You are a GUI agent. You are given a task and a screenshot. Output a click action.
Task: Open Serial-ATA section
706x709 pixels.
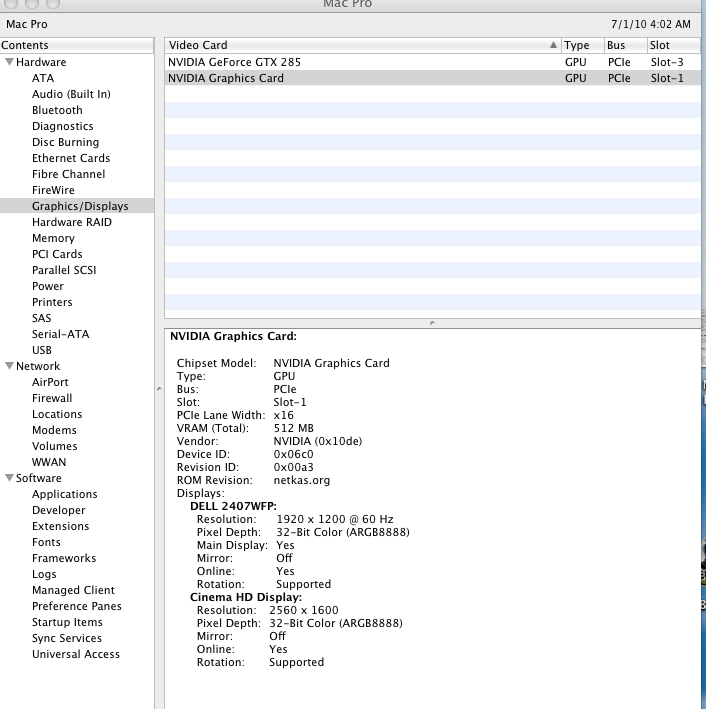point(60,334)
